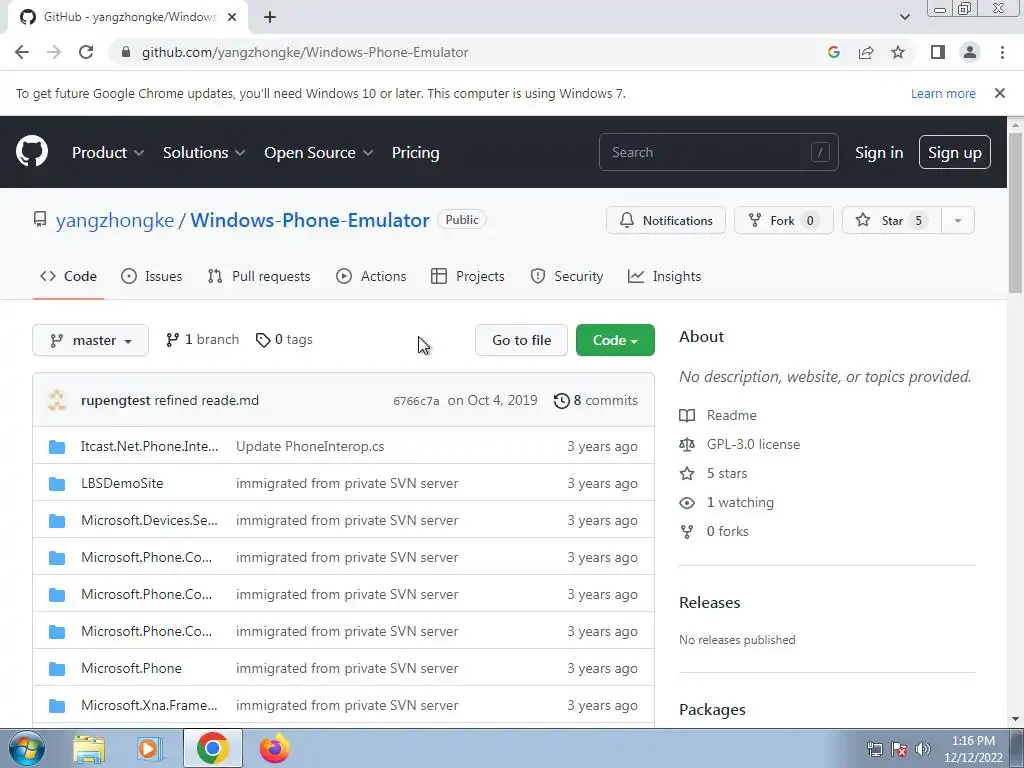Open the green Code dropdown button

click(x=615, y=340)
